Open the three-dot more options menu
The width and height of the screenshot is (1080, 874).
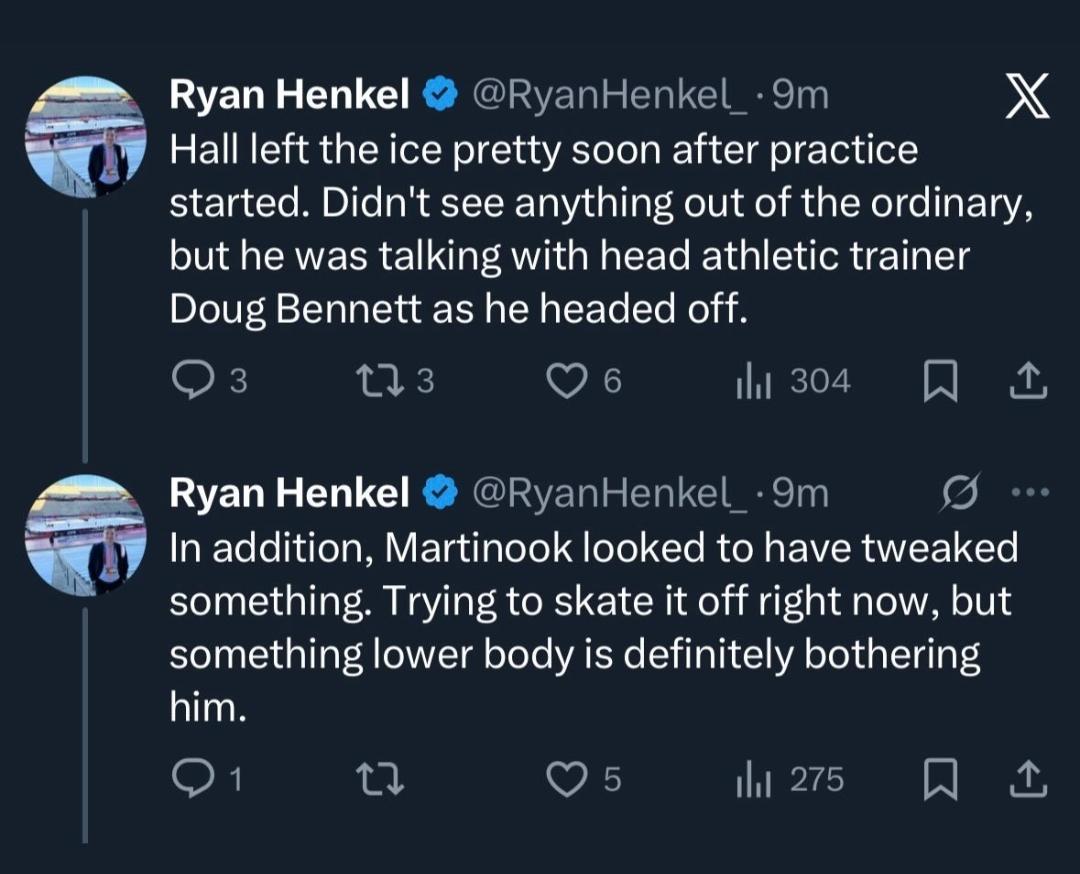coord(1030,492)
